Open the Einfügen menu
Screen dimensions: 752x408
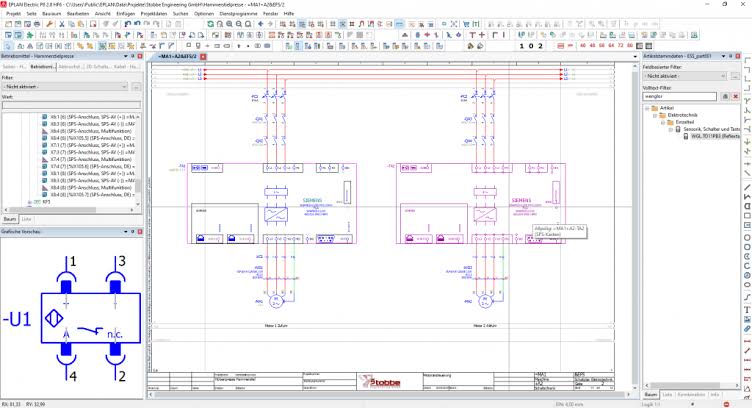(x=125, y=14)
